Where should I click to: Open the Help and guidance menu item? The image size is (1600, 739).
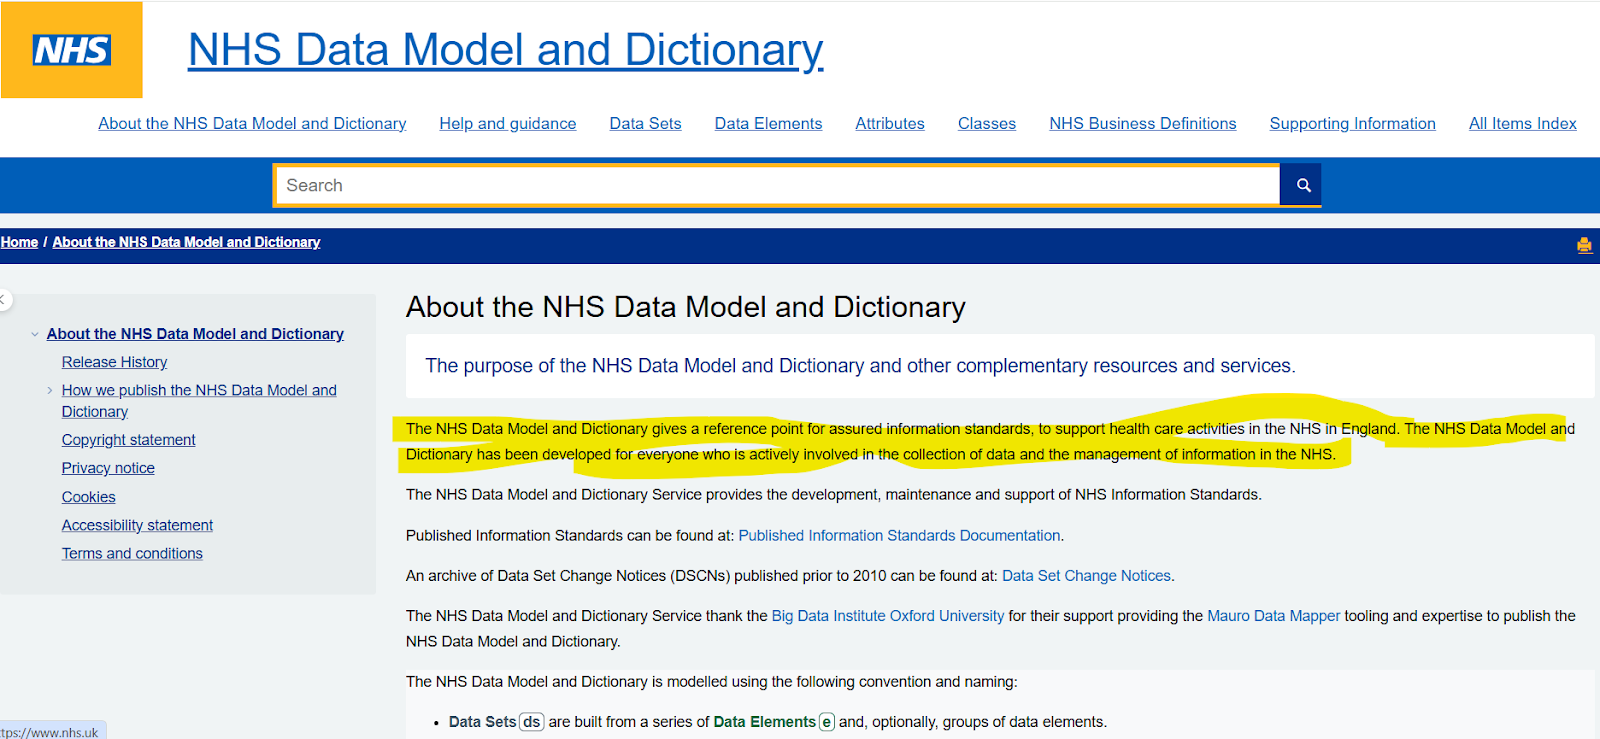pyautogui.click(x=508, y=124)
